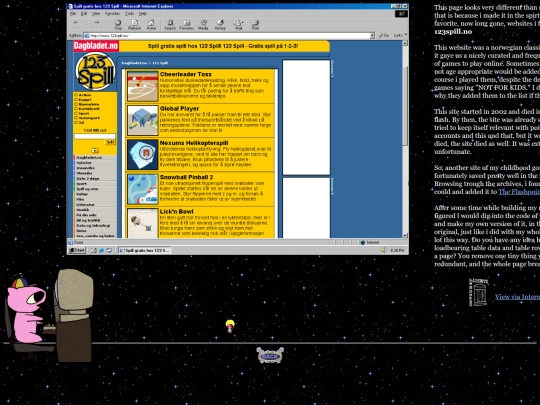The image size is (540, 405).
Task: Click the Home icon in the browser toolbar
Action: click(151, 23)
